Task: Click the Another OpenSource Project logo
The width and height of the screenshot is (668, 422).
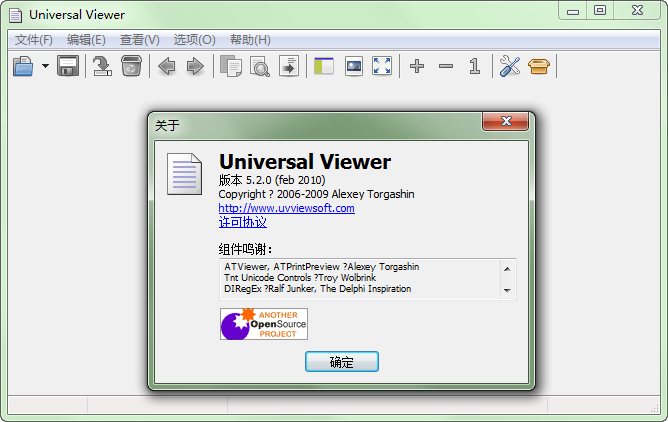Action: point(264,324)
